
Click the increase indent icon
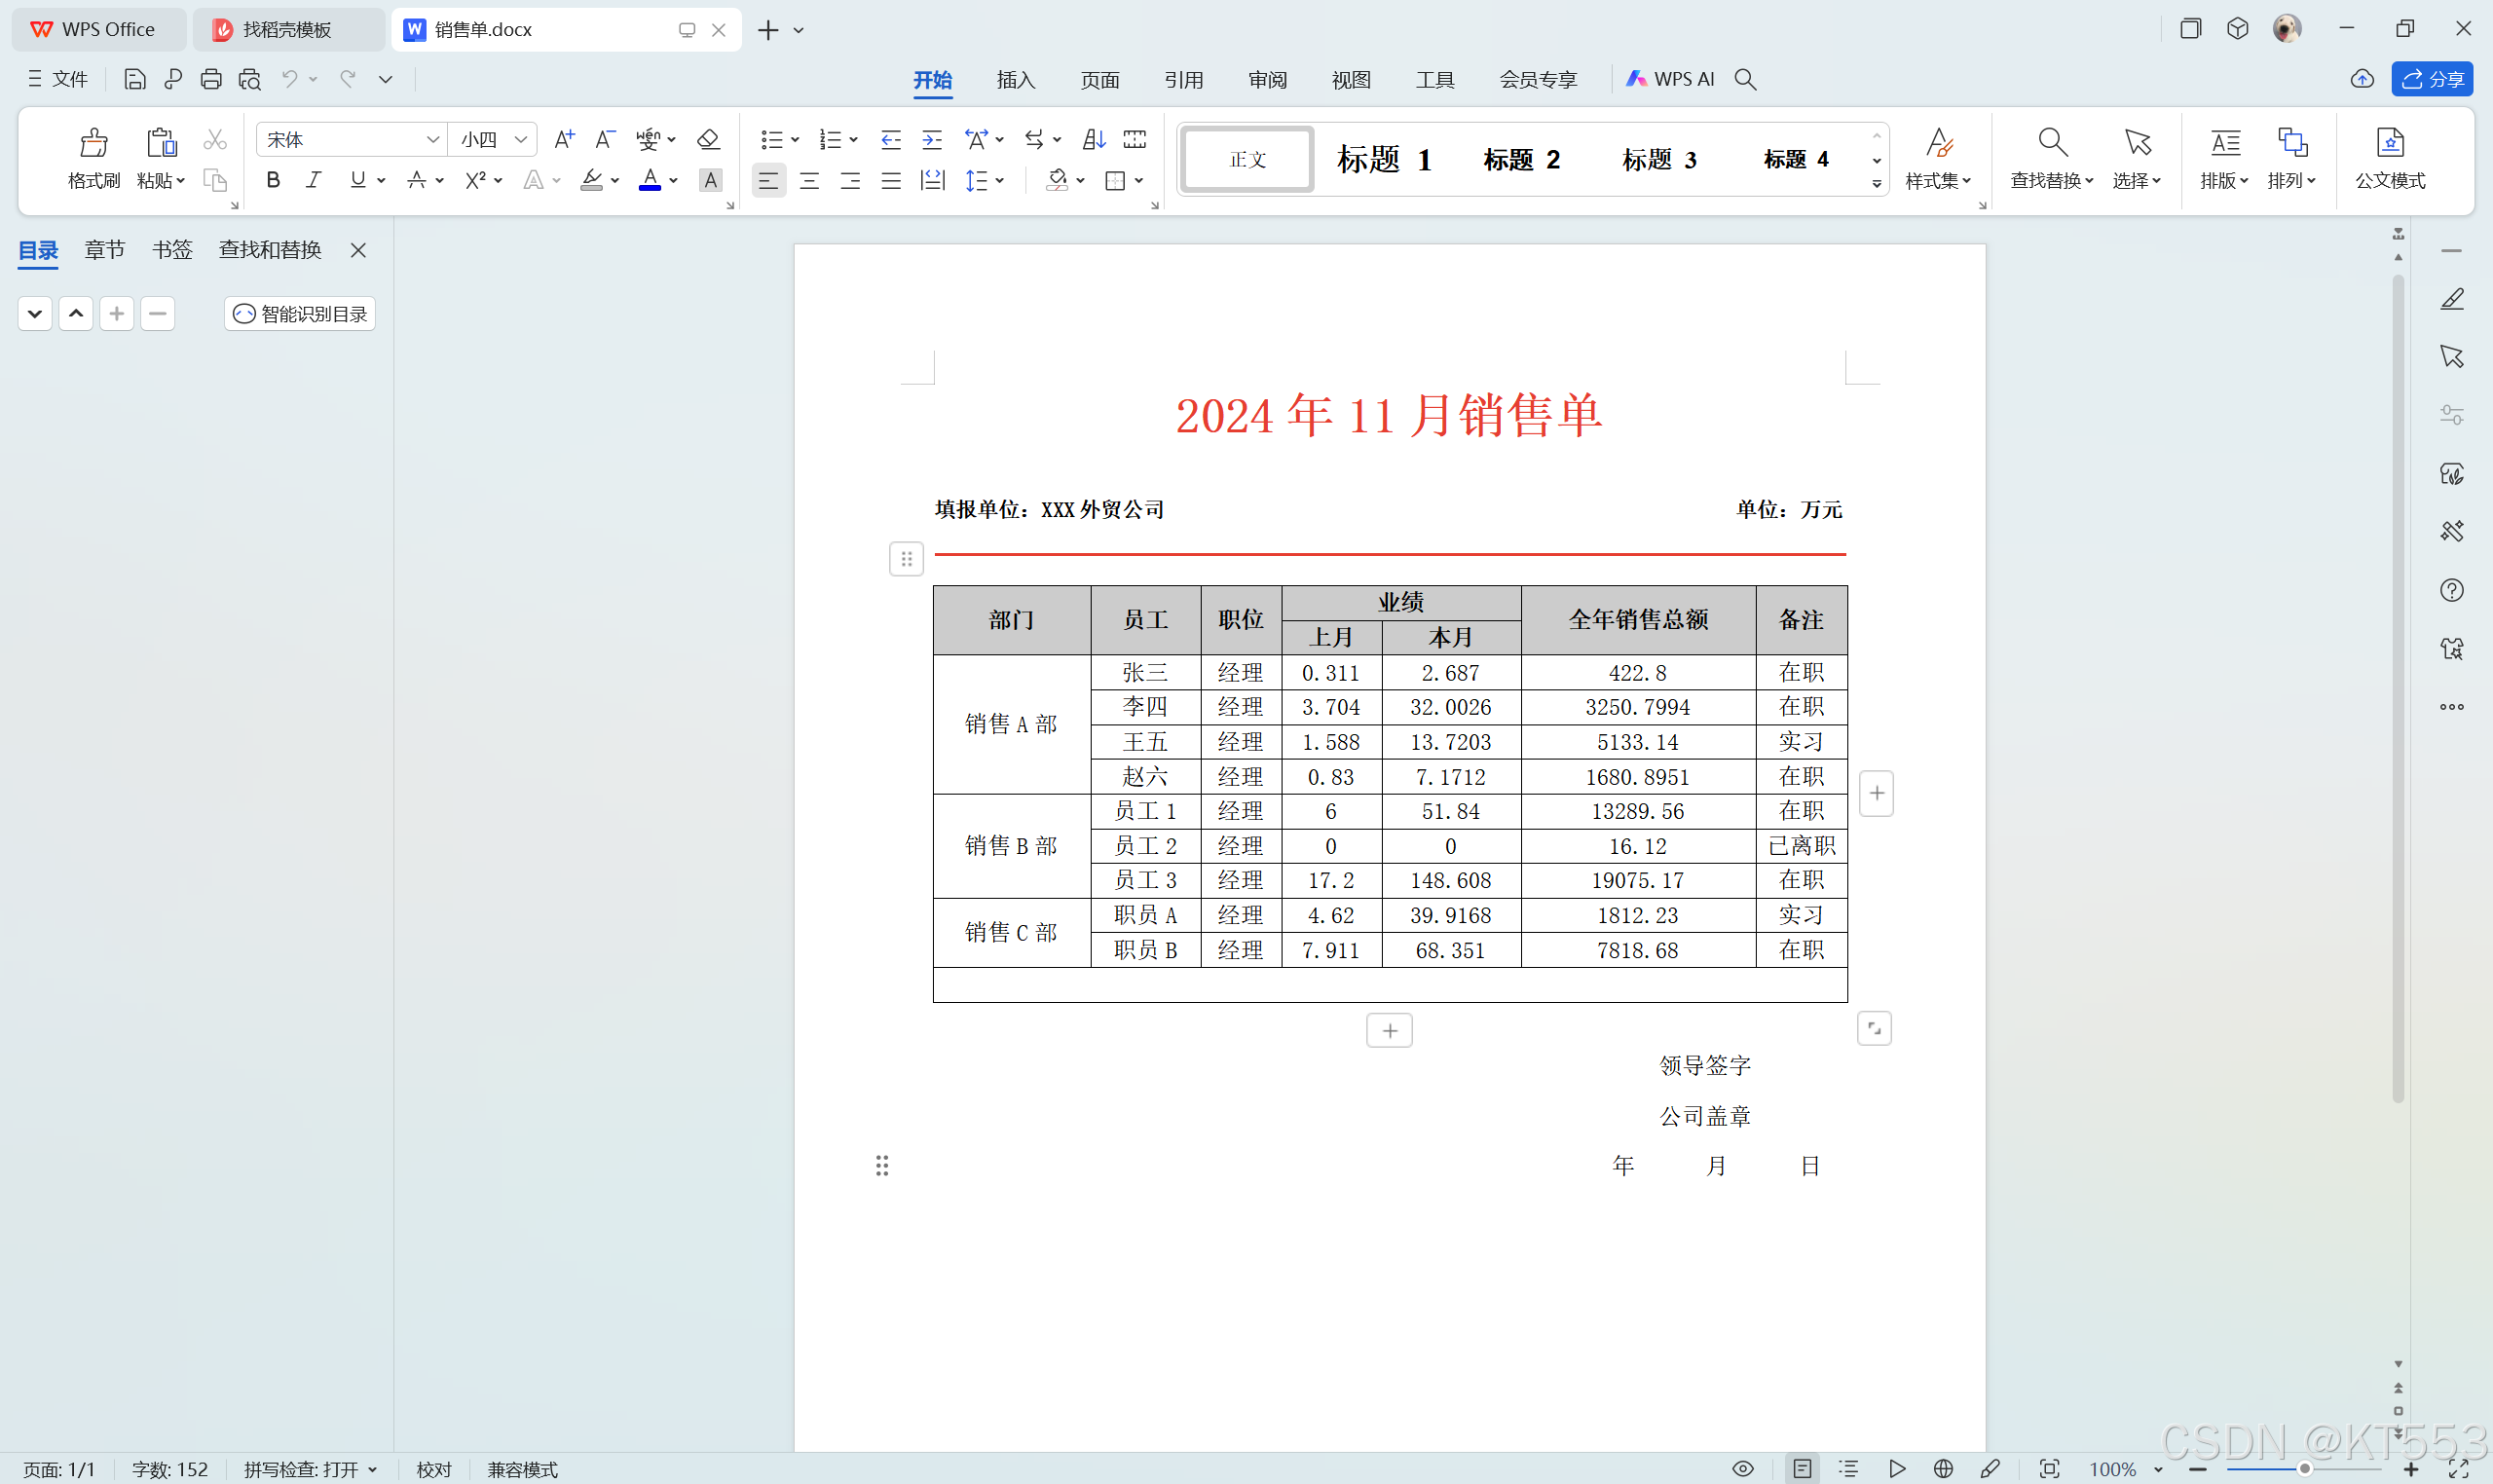click(932, 139)
